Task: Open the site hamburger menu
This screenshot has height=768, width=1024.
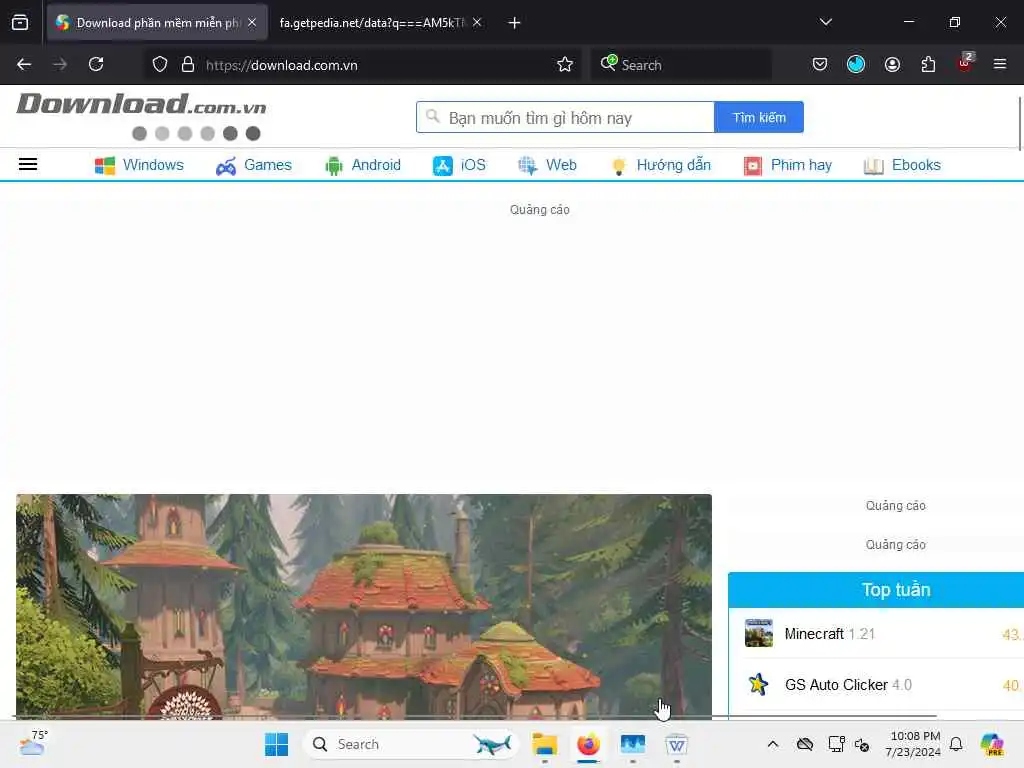Action: pos(28,165)
